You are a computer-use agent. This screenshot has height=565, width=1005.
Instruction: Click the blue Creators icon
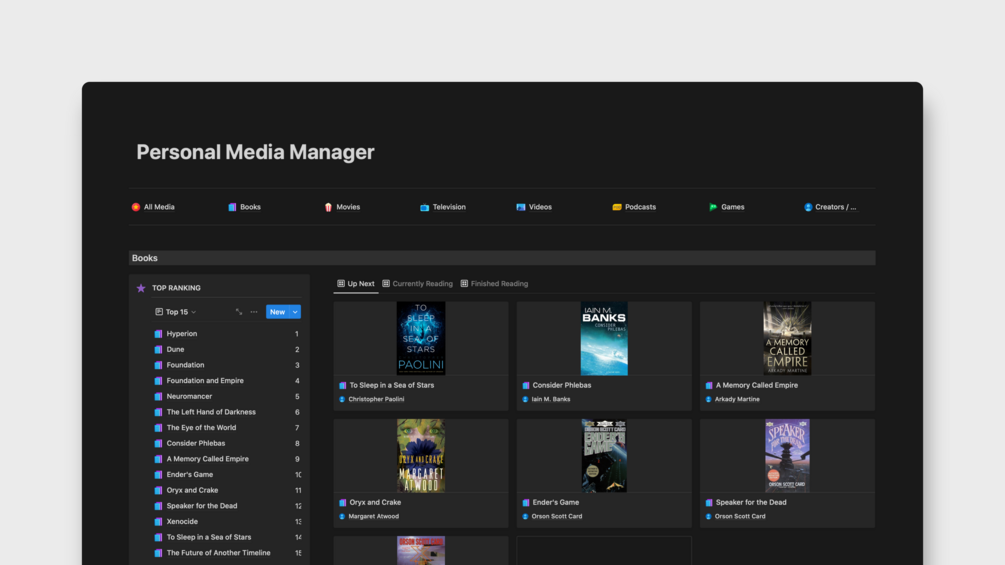pos(808,207)
